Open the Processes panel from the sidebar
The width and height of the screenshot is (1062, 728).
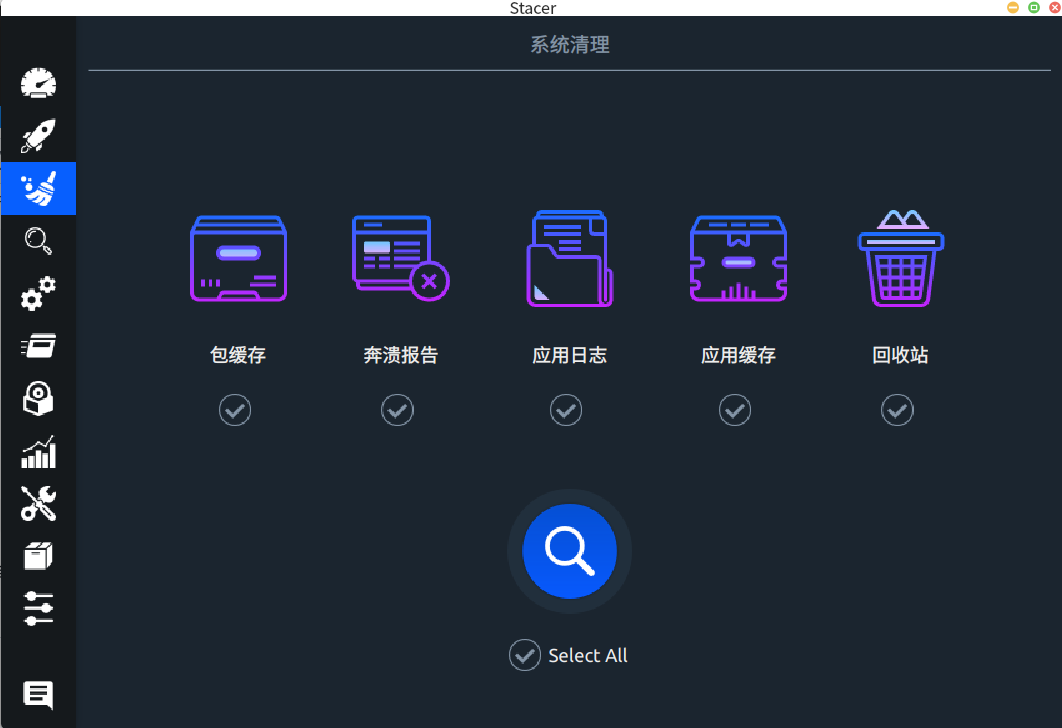coord(38,346)
